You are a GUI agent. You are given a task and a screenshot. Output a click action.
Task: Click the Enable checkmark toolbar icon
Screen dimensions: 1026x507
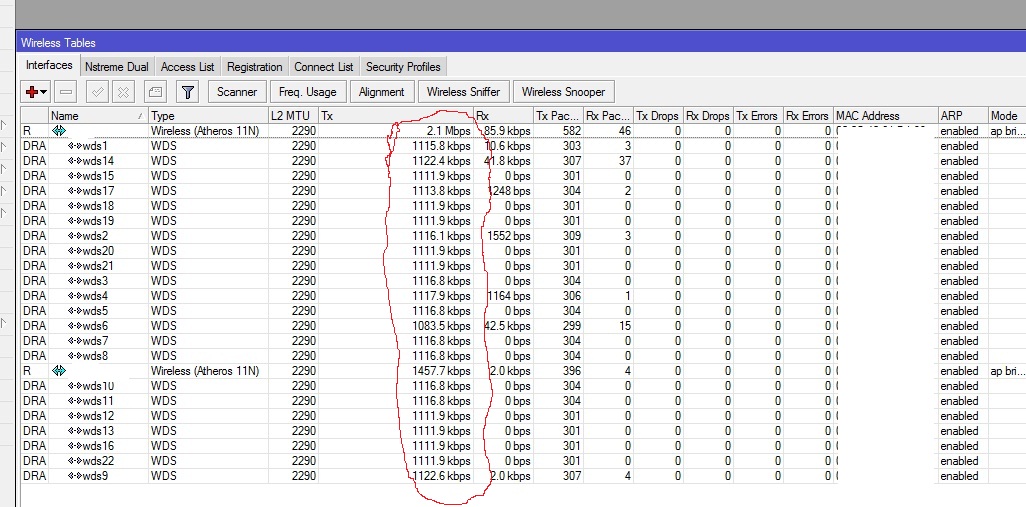tap(98, 92)
